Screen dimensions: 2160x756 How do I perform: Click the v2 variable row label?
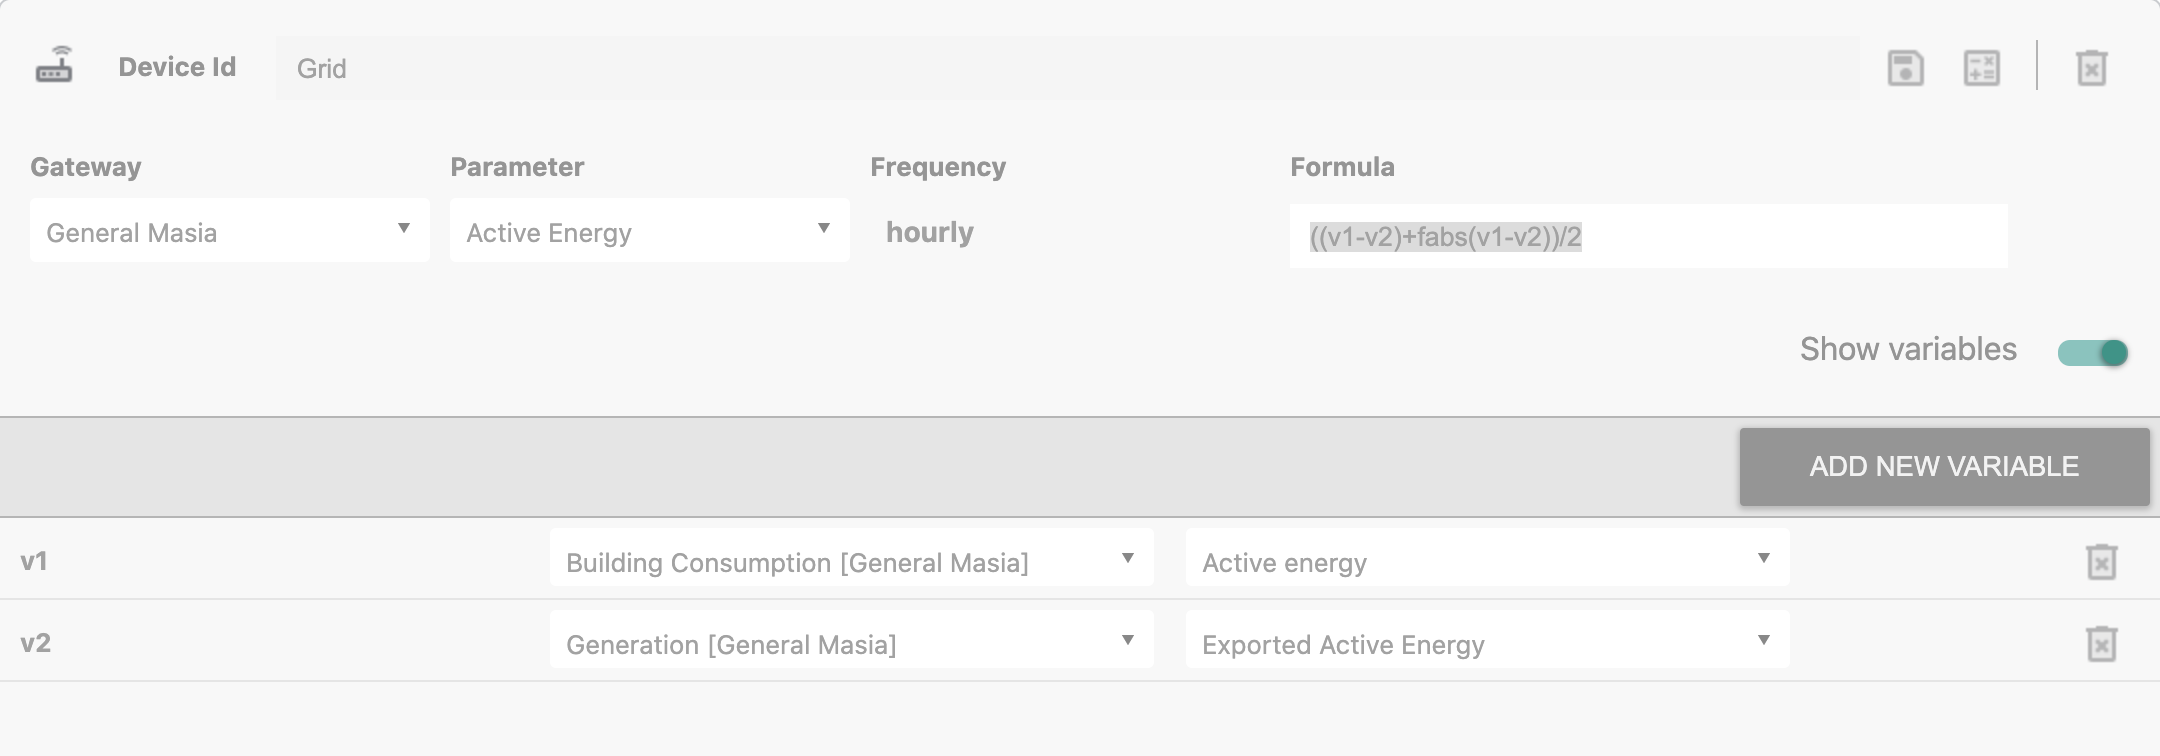(35, 643)
